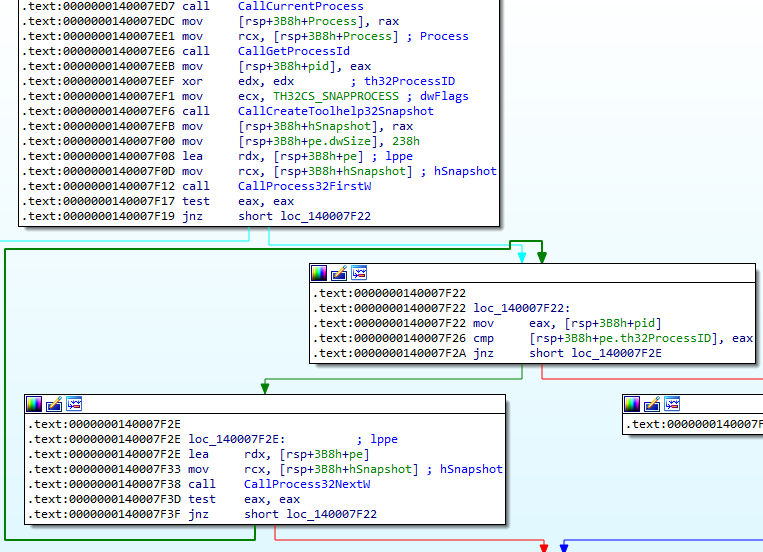
Task: Click the color icon on the cut-off bottom-right node
Action: click(632, 404)
